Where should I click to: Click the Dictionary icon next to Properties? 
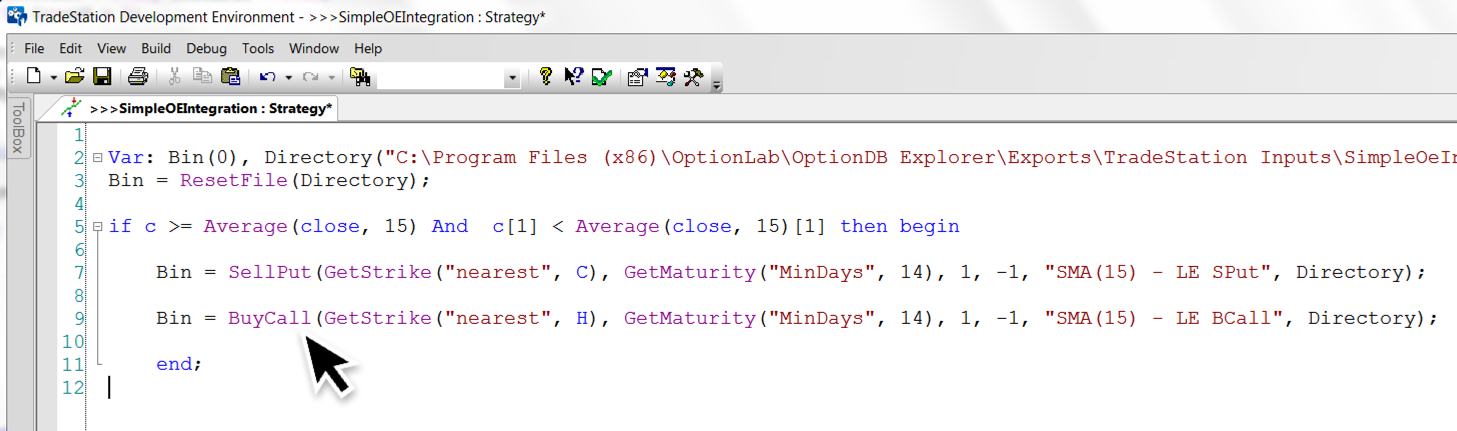pyautogui.click(x=666, y=77)
